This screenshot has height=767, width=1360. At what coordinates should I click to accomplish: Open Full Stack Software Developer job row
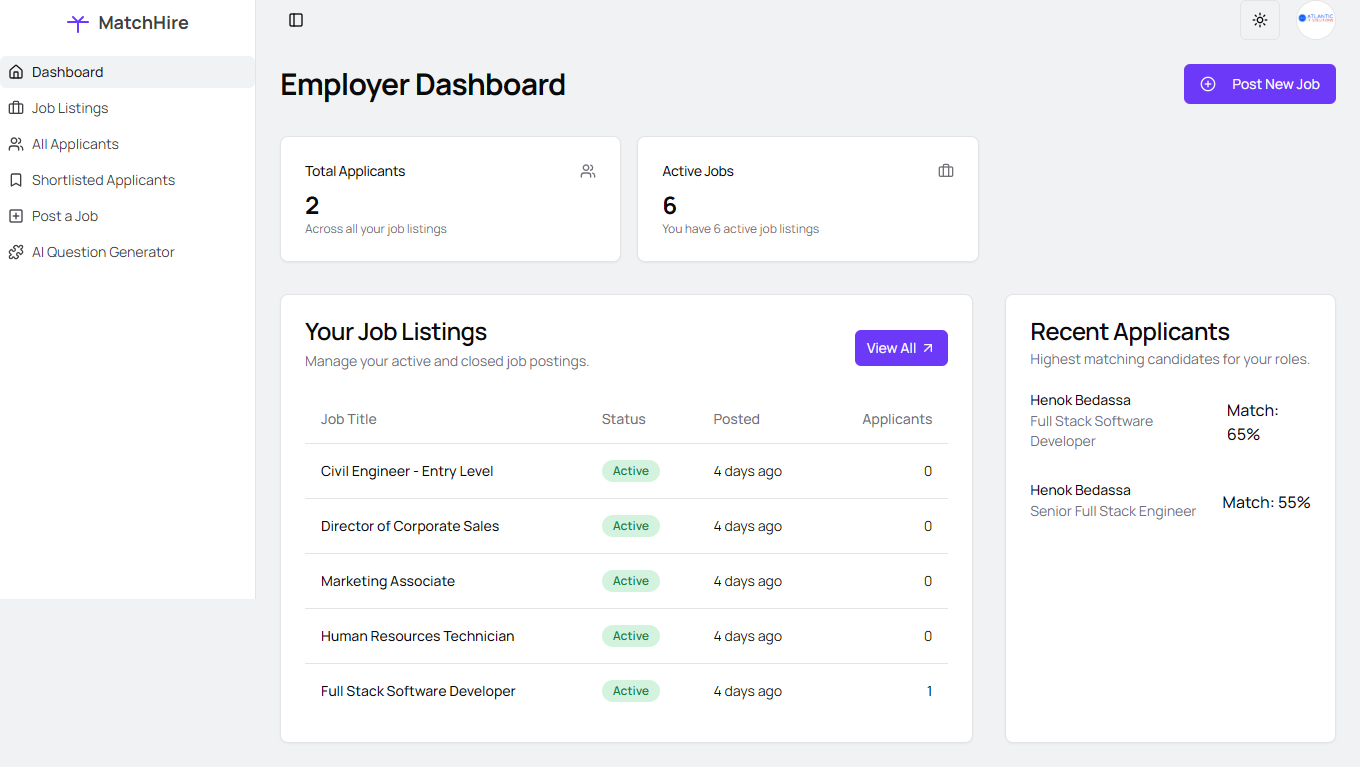point(626,691)
